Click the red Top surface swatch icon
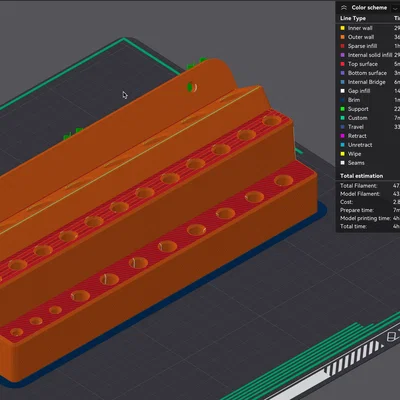The height and width of the screenshot is (400, 400). point(342,64)
